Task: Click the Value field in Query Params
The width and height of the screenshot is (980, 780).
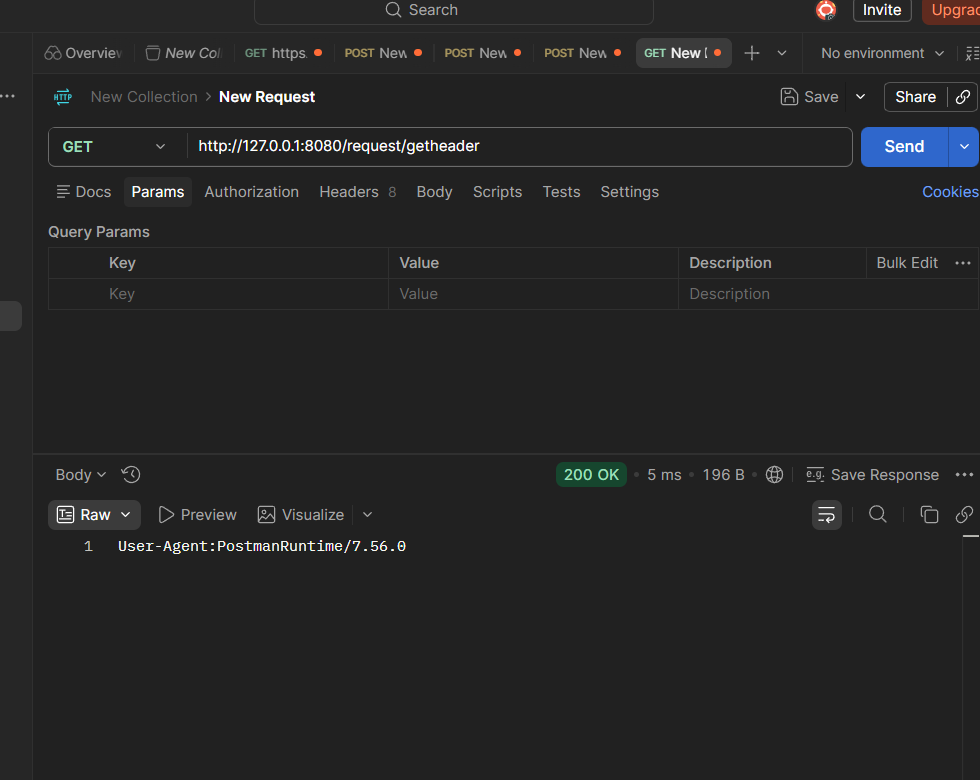Action: (533, 294)
